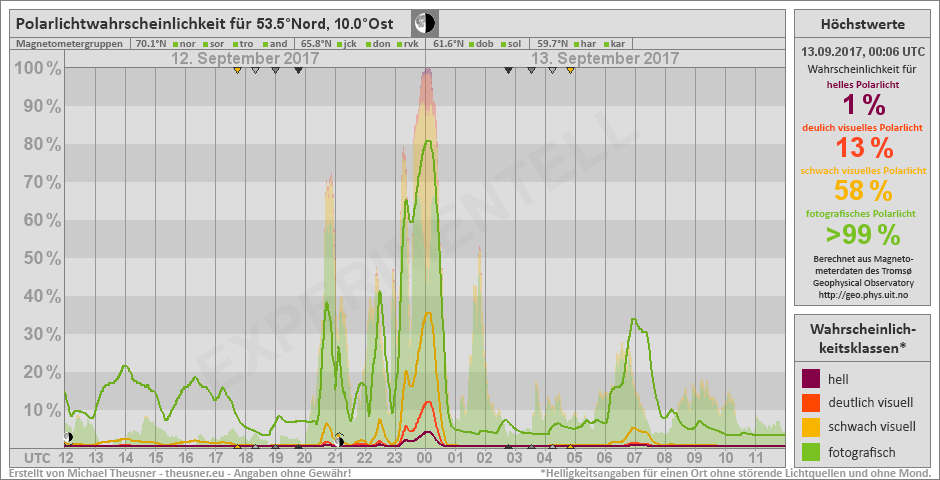This screenshot has height=480, width=940.
Task: Click the >99 % fotografisches Polarlicht value
Action: (863, 234)
